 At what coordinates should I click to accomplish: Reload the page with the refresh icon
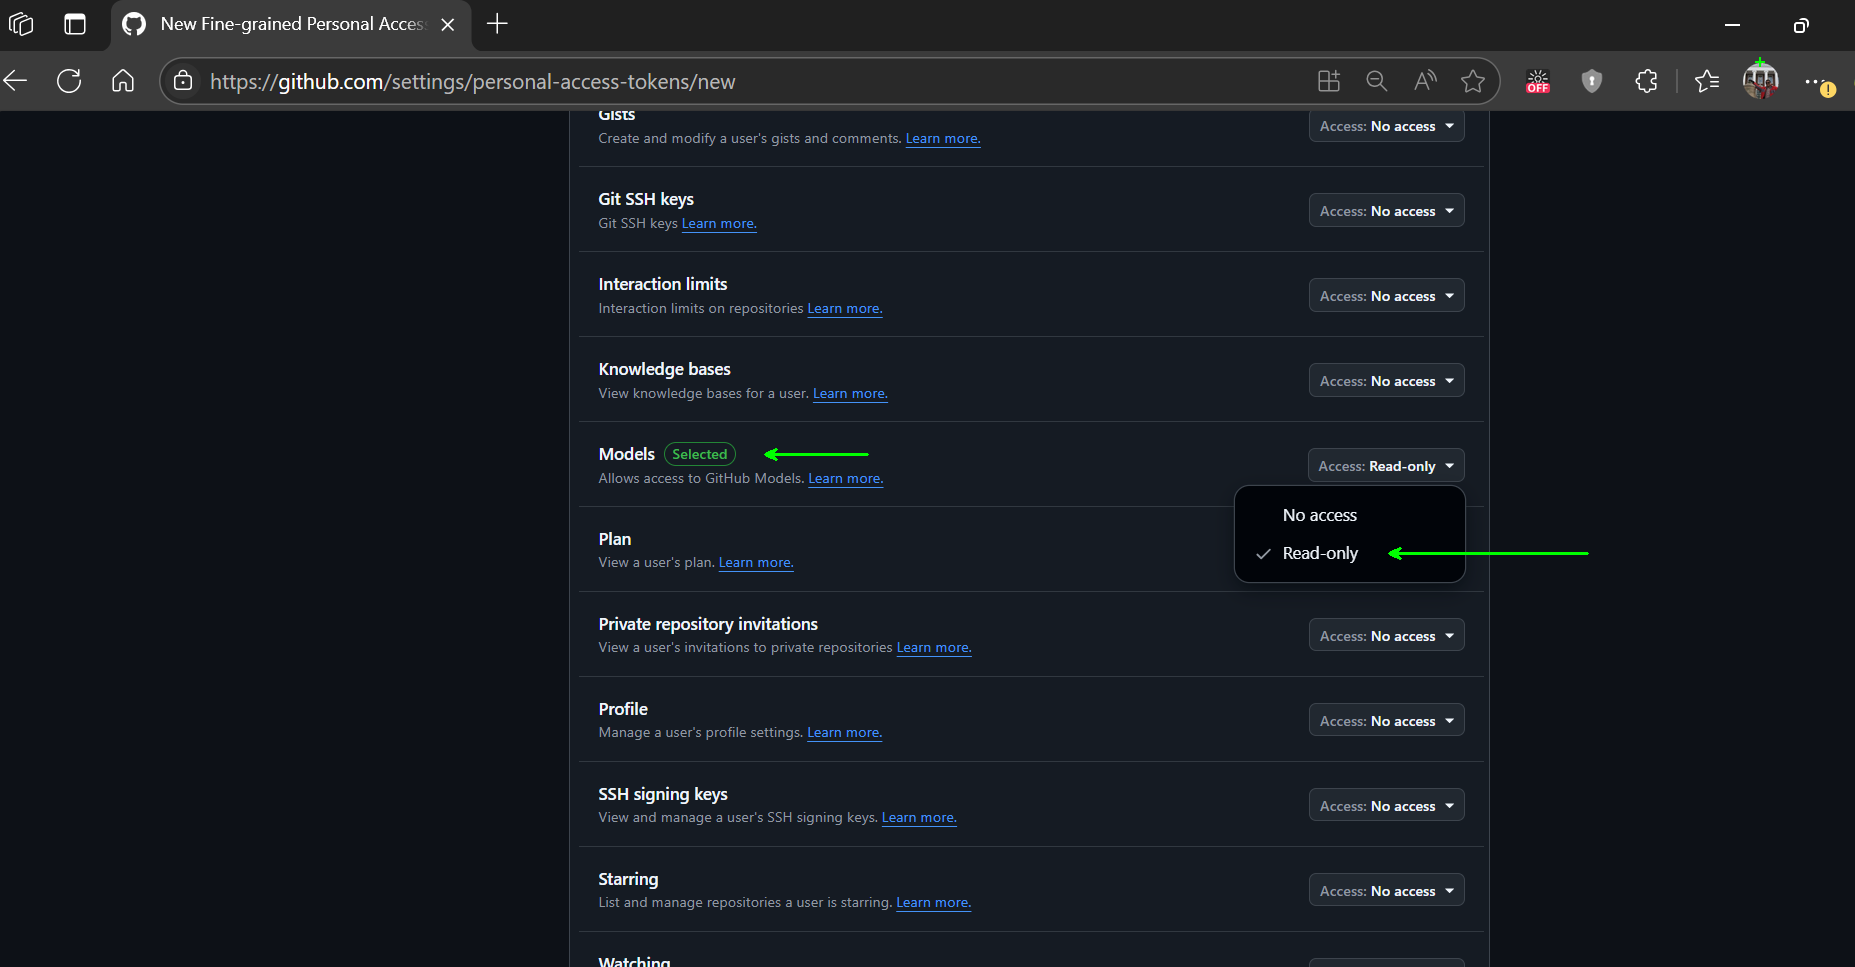point(69,81)
